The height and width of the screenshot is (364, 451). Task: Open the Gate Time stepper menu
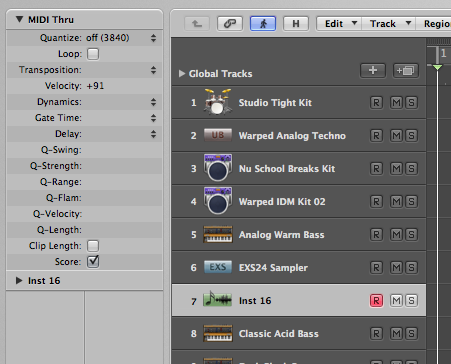click(x=153, y=118)
